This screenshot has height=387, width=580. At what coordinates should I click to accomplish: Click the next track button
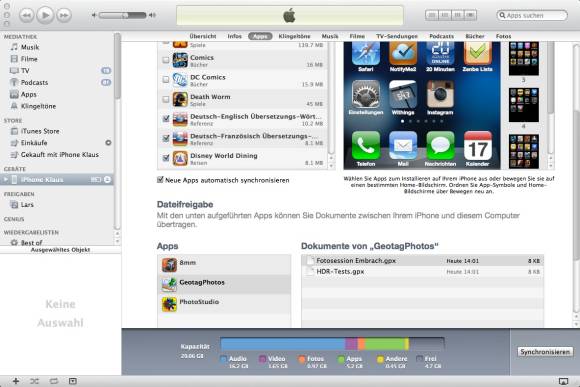(64, 16)
